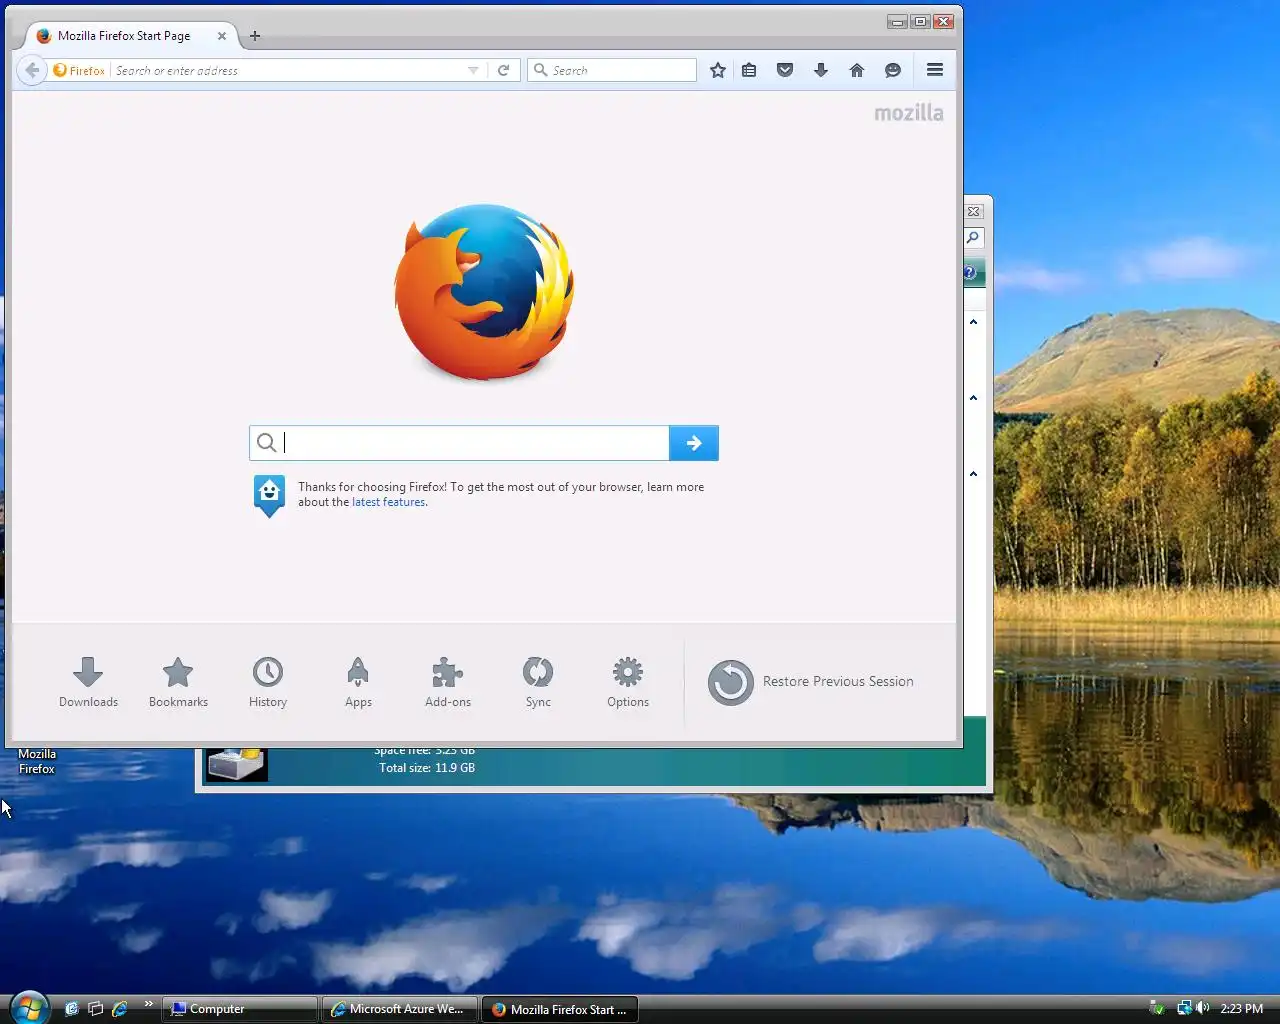Viewport: 1280px width, 1024px height.
Task: Click the drive icon in Computer window details pane
Action: pyautogui.click(x=237, y=763)
